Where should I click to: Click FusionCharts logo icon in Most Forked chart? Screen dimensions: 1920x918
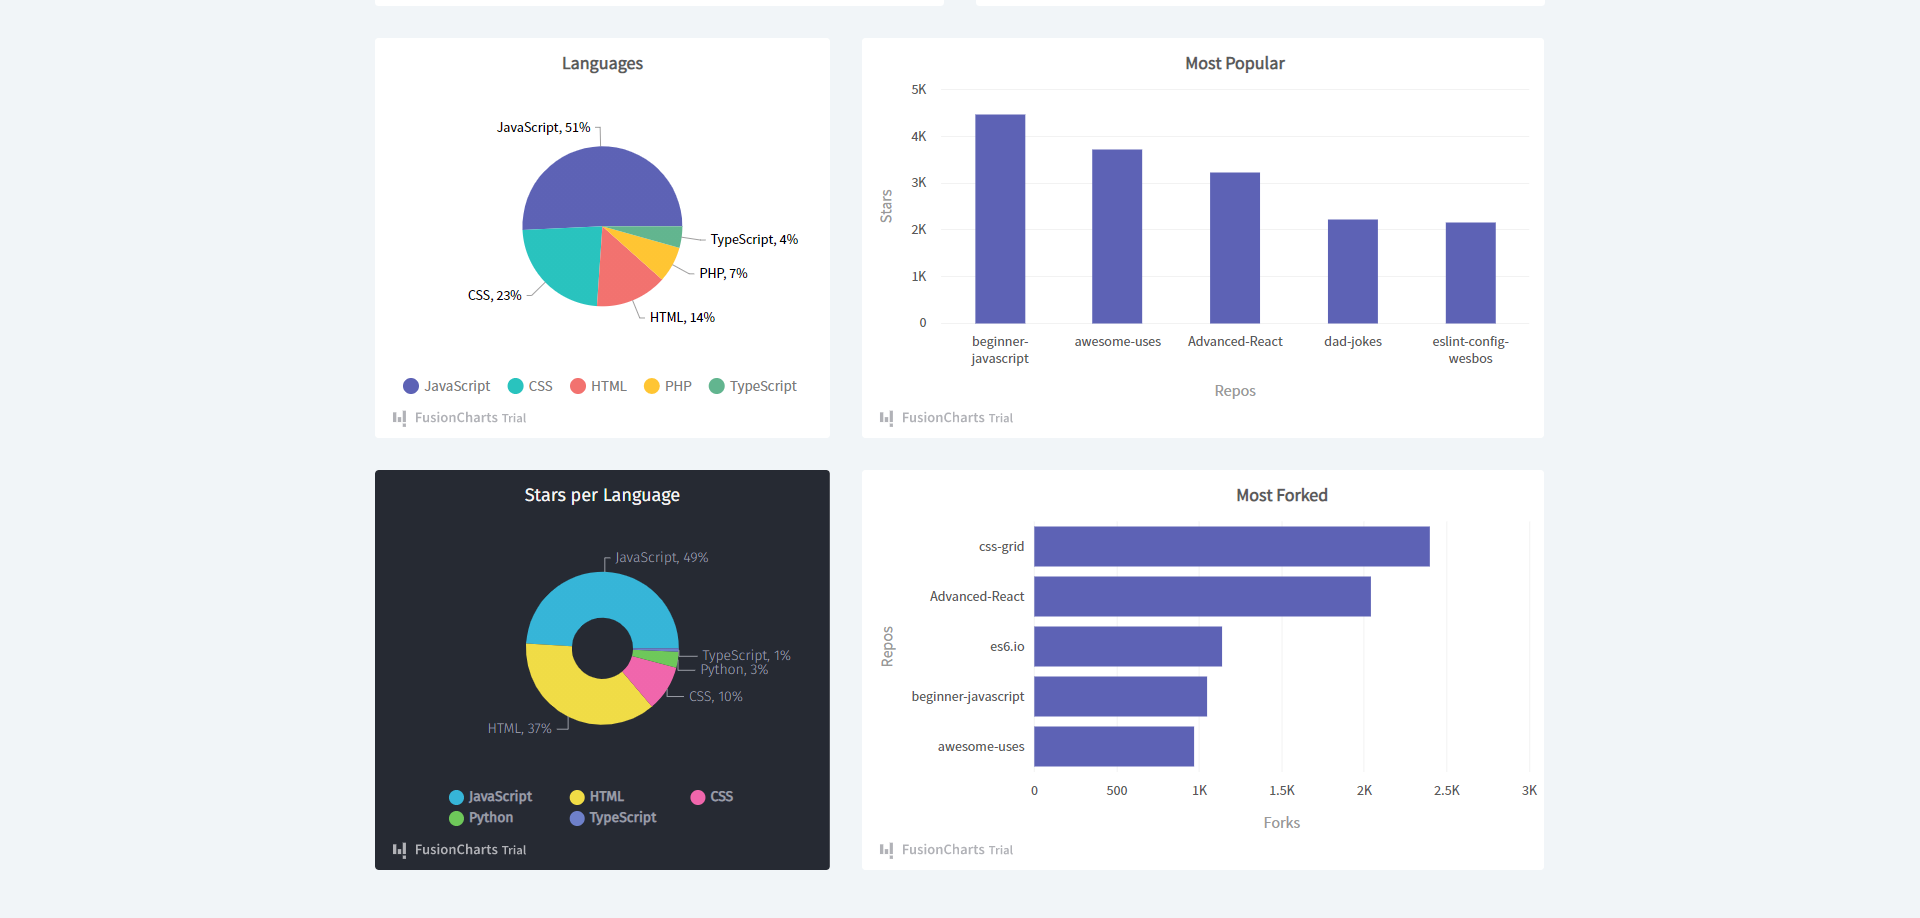(887, 850)
